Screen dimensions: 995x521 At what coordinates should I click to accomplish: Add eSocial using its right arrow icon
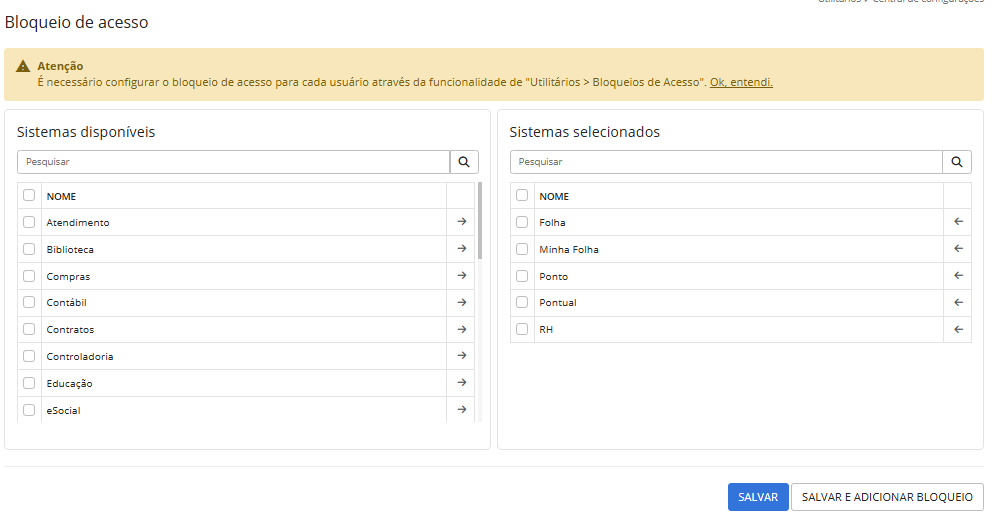click(461, 409)
